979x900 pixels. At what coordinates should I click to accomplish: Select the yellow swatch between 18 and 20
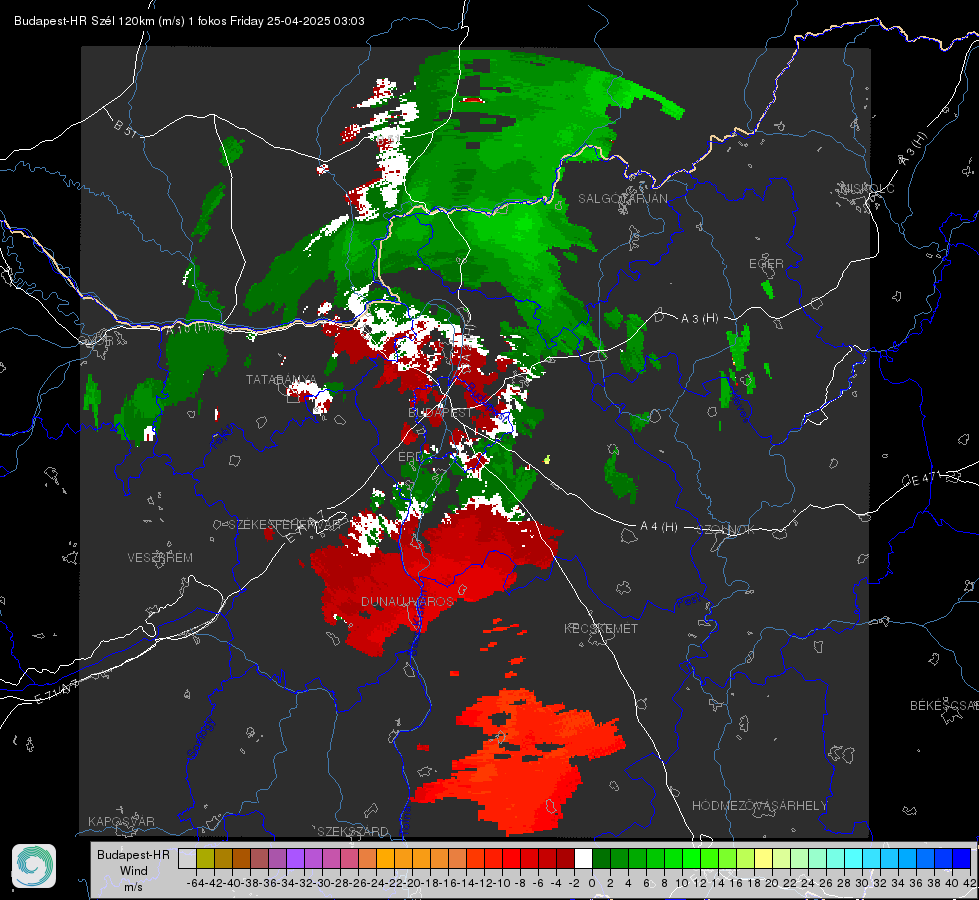(764, 859)
